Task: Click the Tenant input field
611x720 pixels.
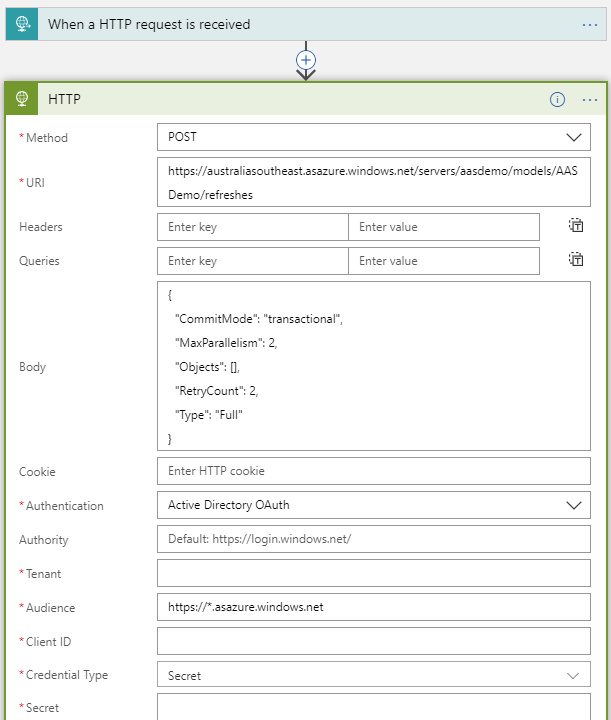Action: point(373,573)
